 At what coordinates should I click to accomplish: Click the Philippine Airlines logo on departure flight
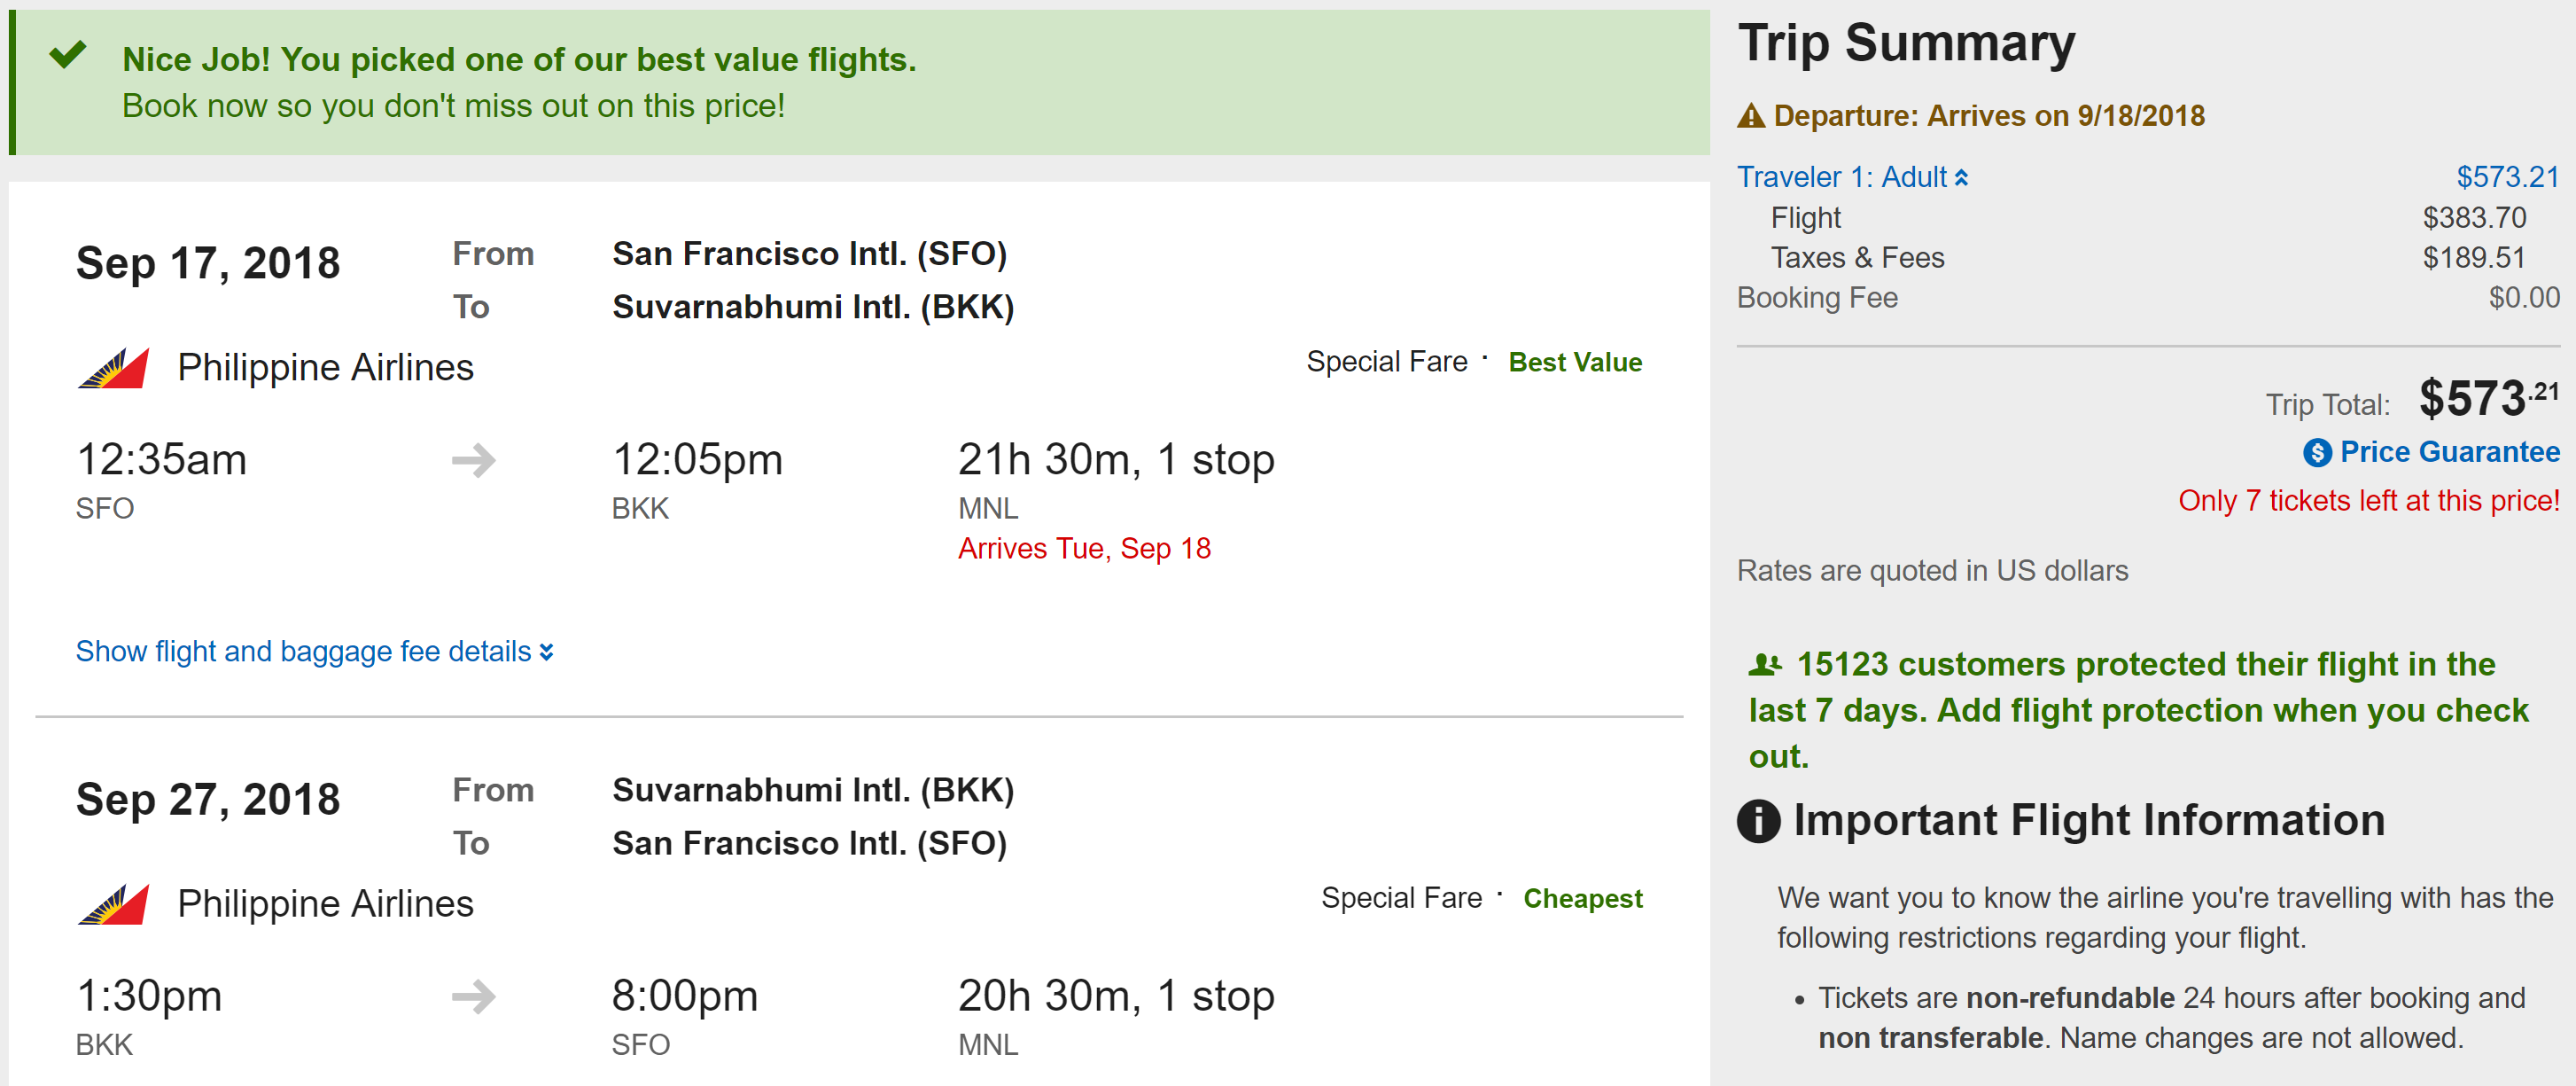point(114,368)
